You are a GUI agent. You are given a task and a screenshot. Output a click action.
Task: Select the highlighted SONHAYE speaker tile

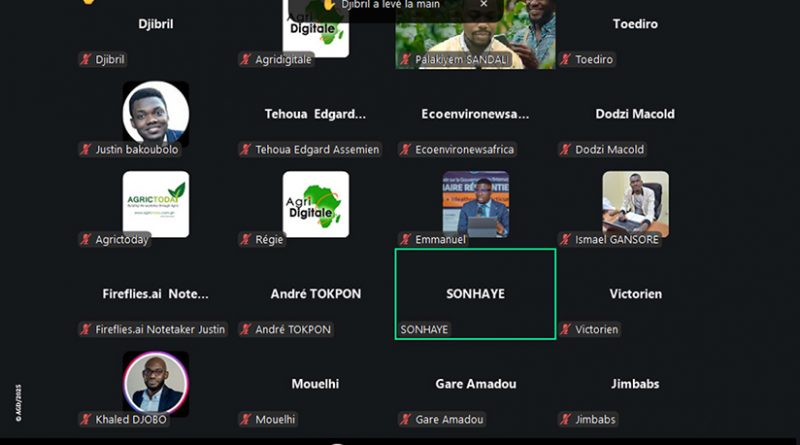click(476, 294)
